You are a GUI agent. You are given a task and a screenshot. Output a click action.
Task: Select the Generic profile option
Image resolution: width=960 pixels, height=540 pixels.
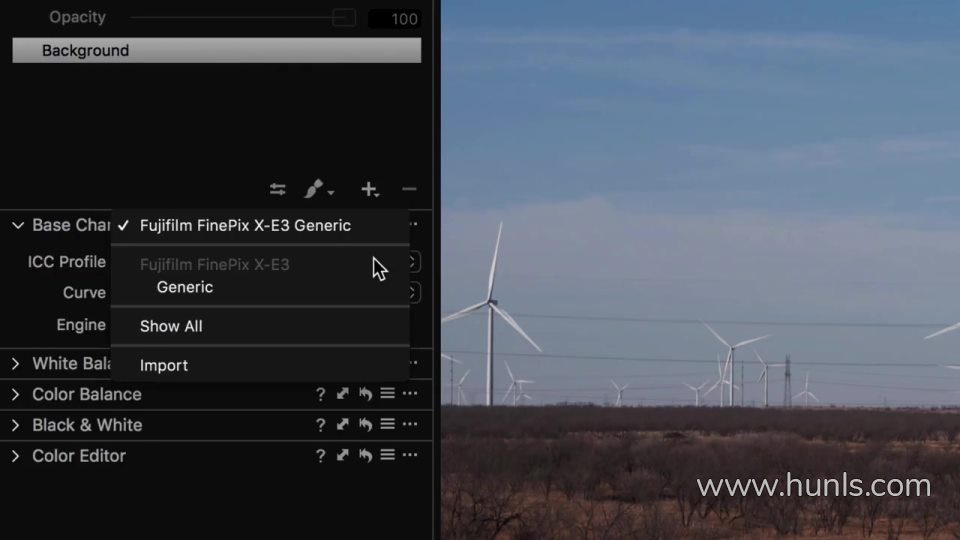pyautogui.click(x=185, y=287)
